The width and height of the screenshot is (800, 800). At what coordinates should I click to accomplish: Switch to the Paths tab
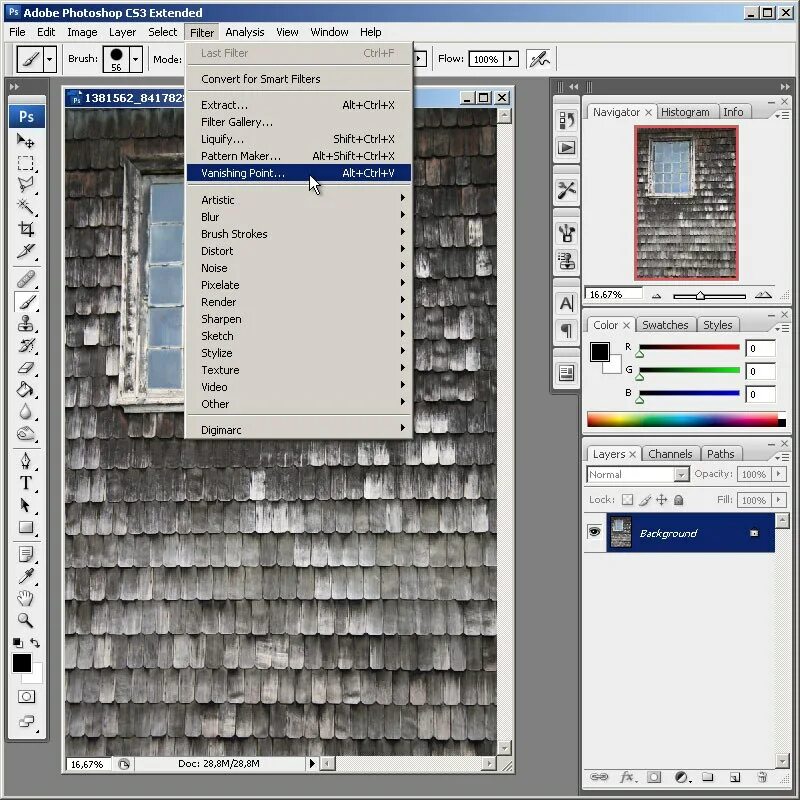720,454
